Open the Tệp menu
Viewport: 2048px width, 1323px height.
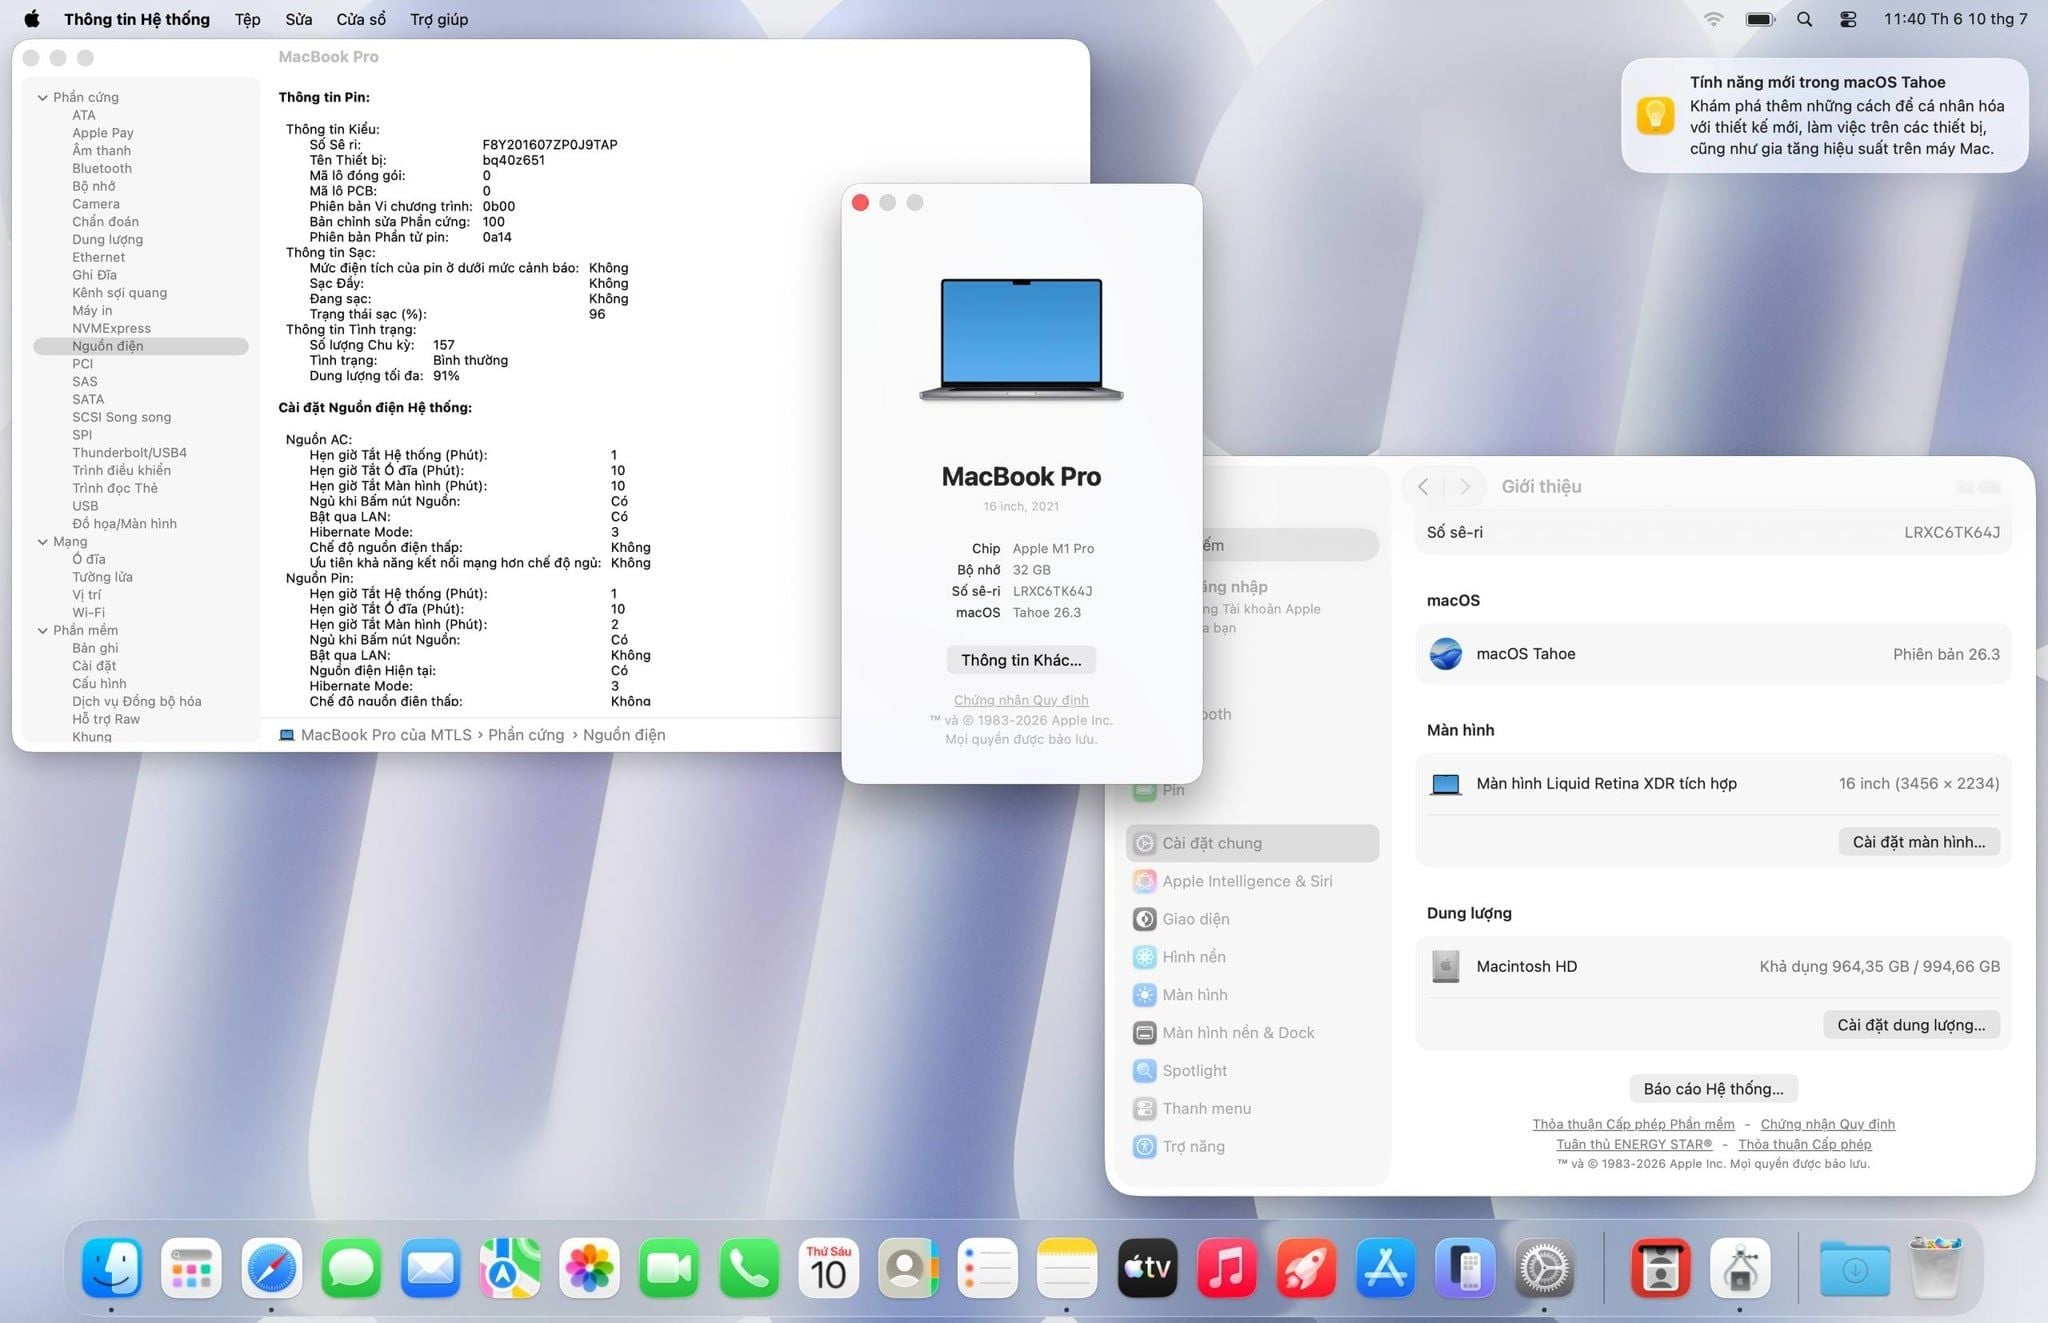[247, 19]
